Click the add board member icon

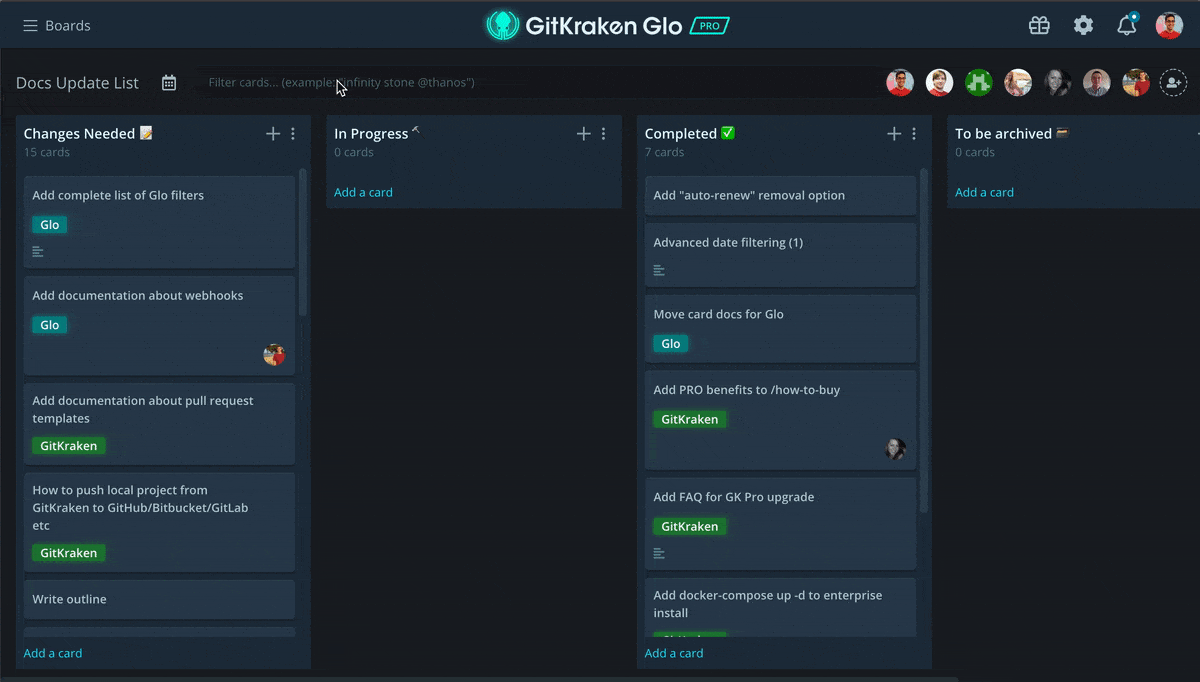coord(1173,83)
